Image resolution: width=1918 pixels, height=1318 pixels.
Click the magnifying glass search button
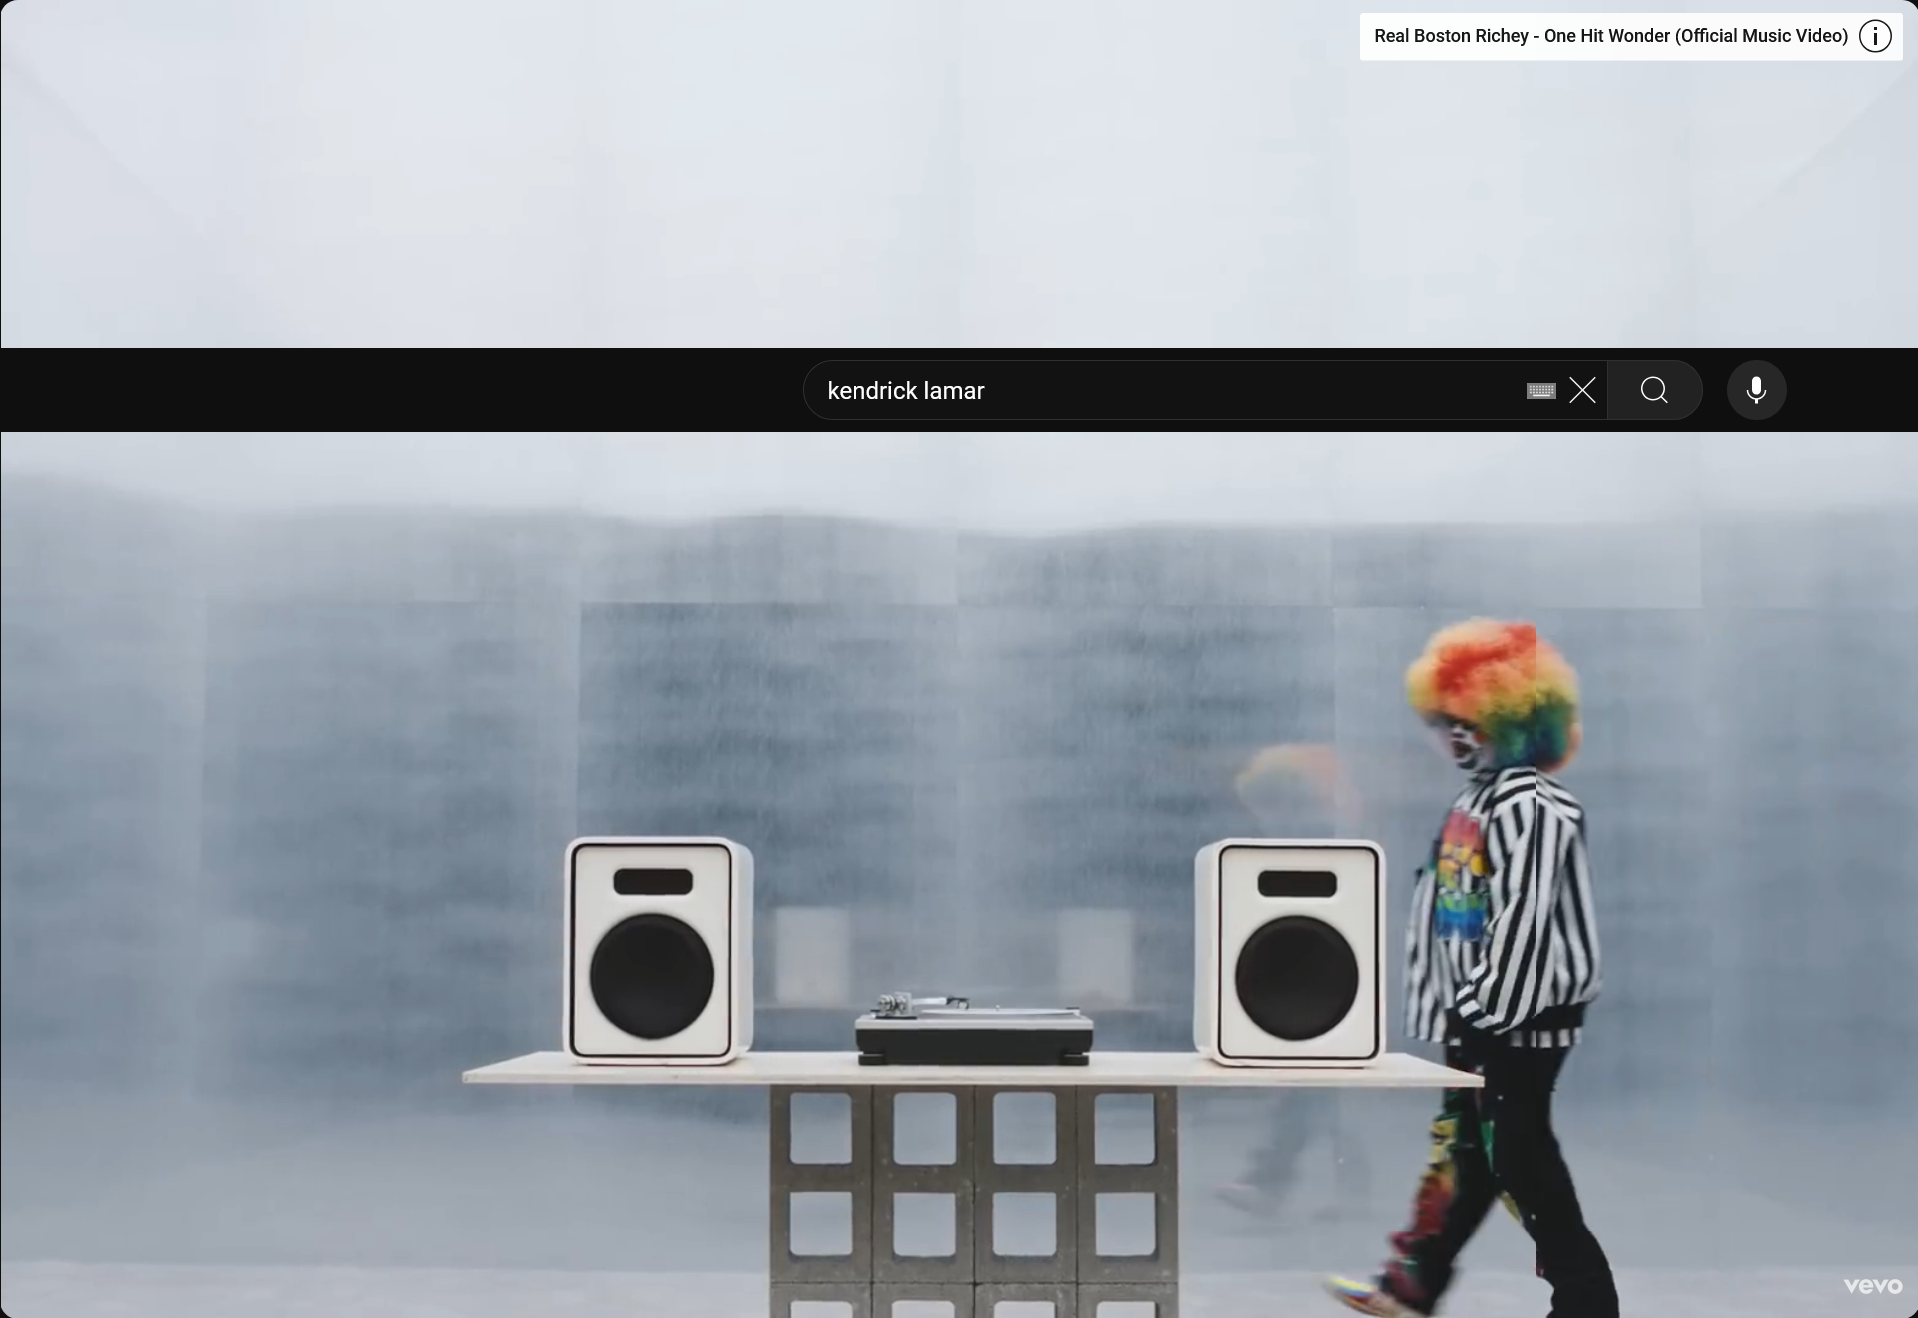coord(1655,390)
